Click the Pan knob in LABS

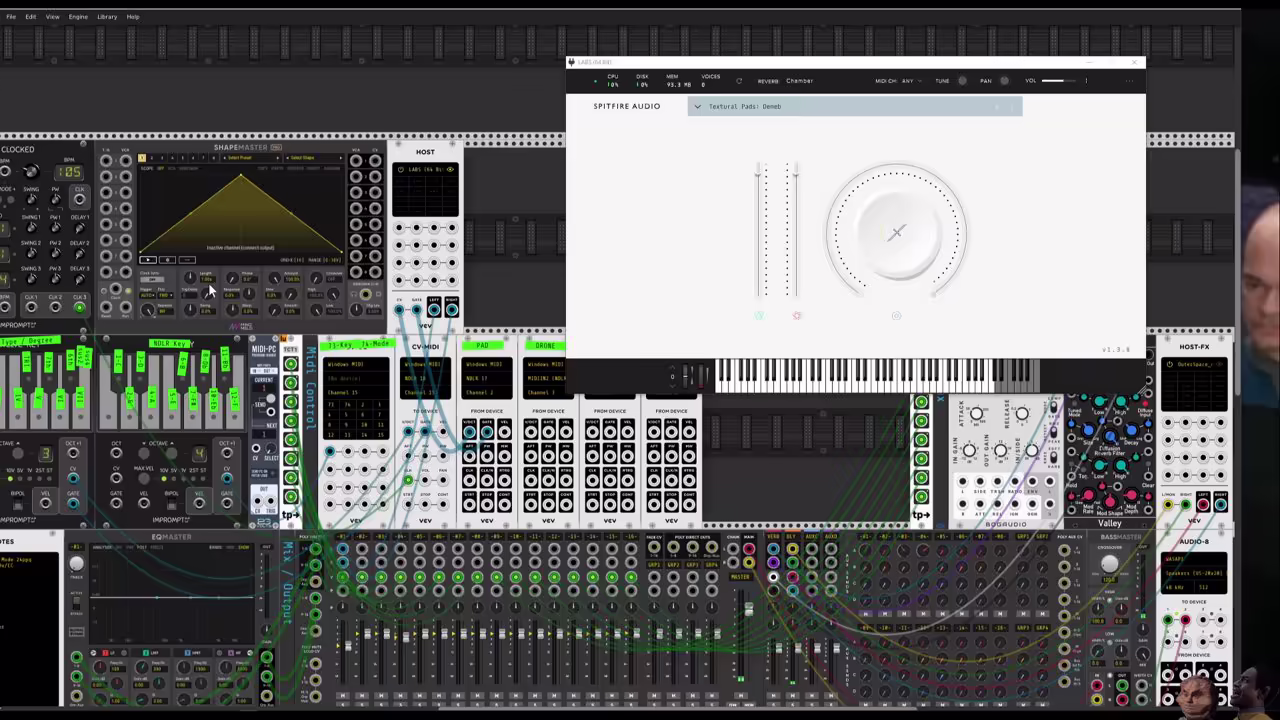[1004, 81]
